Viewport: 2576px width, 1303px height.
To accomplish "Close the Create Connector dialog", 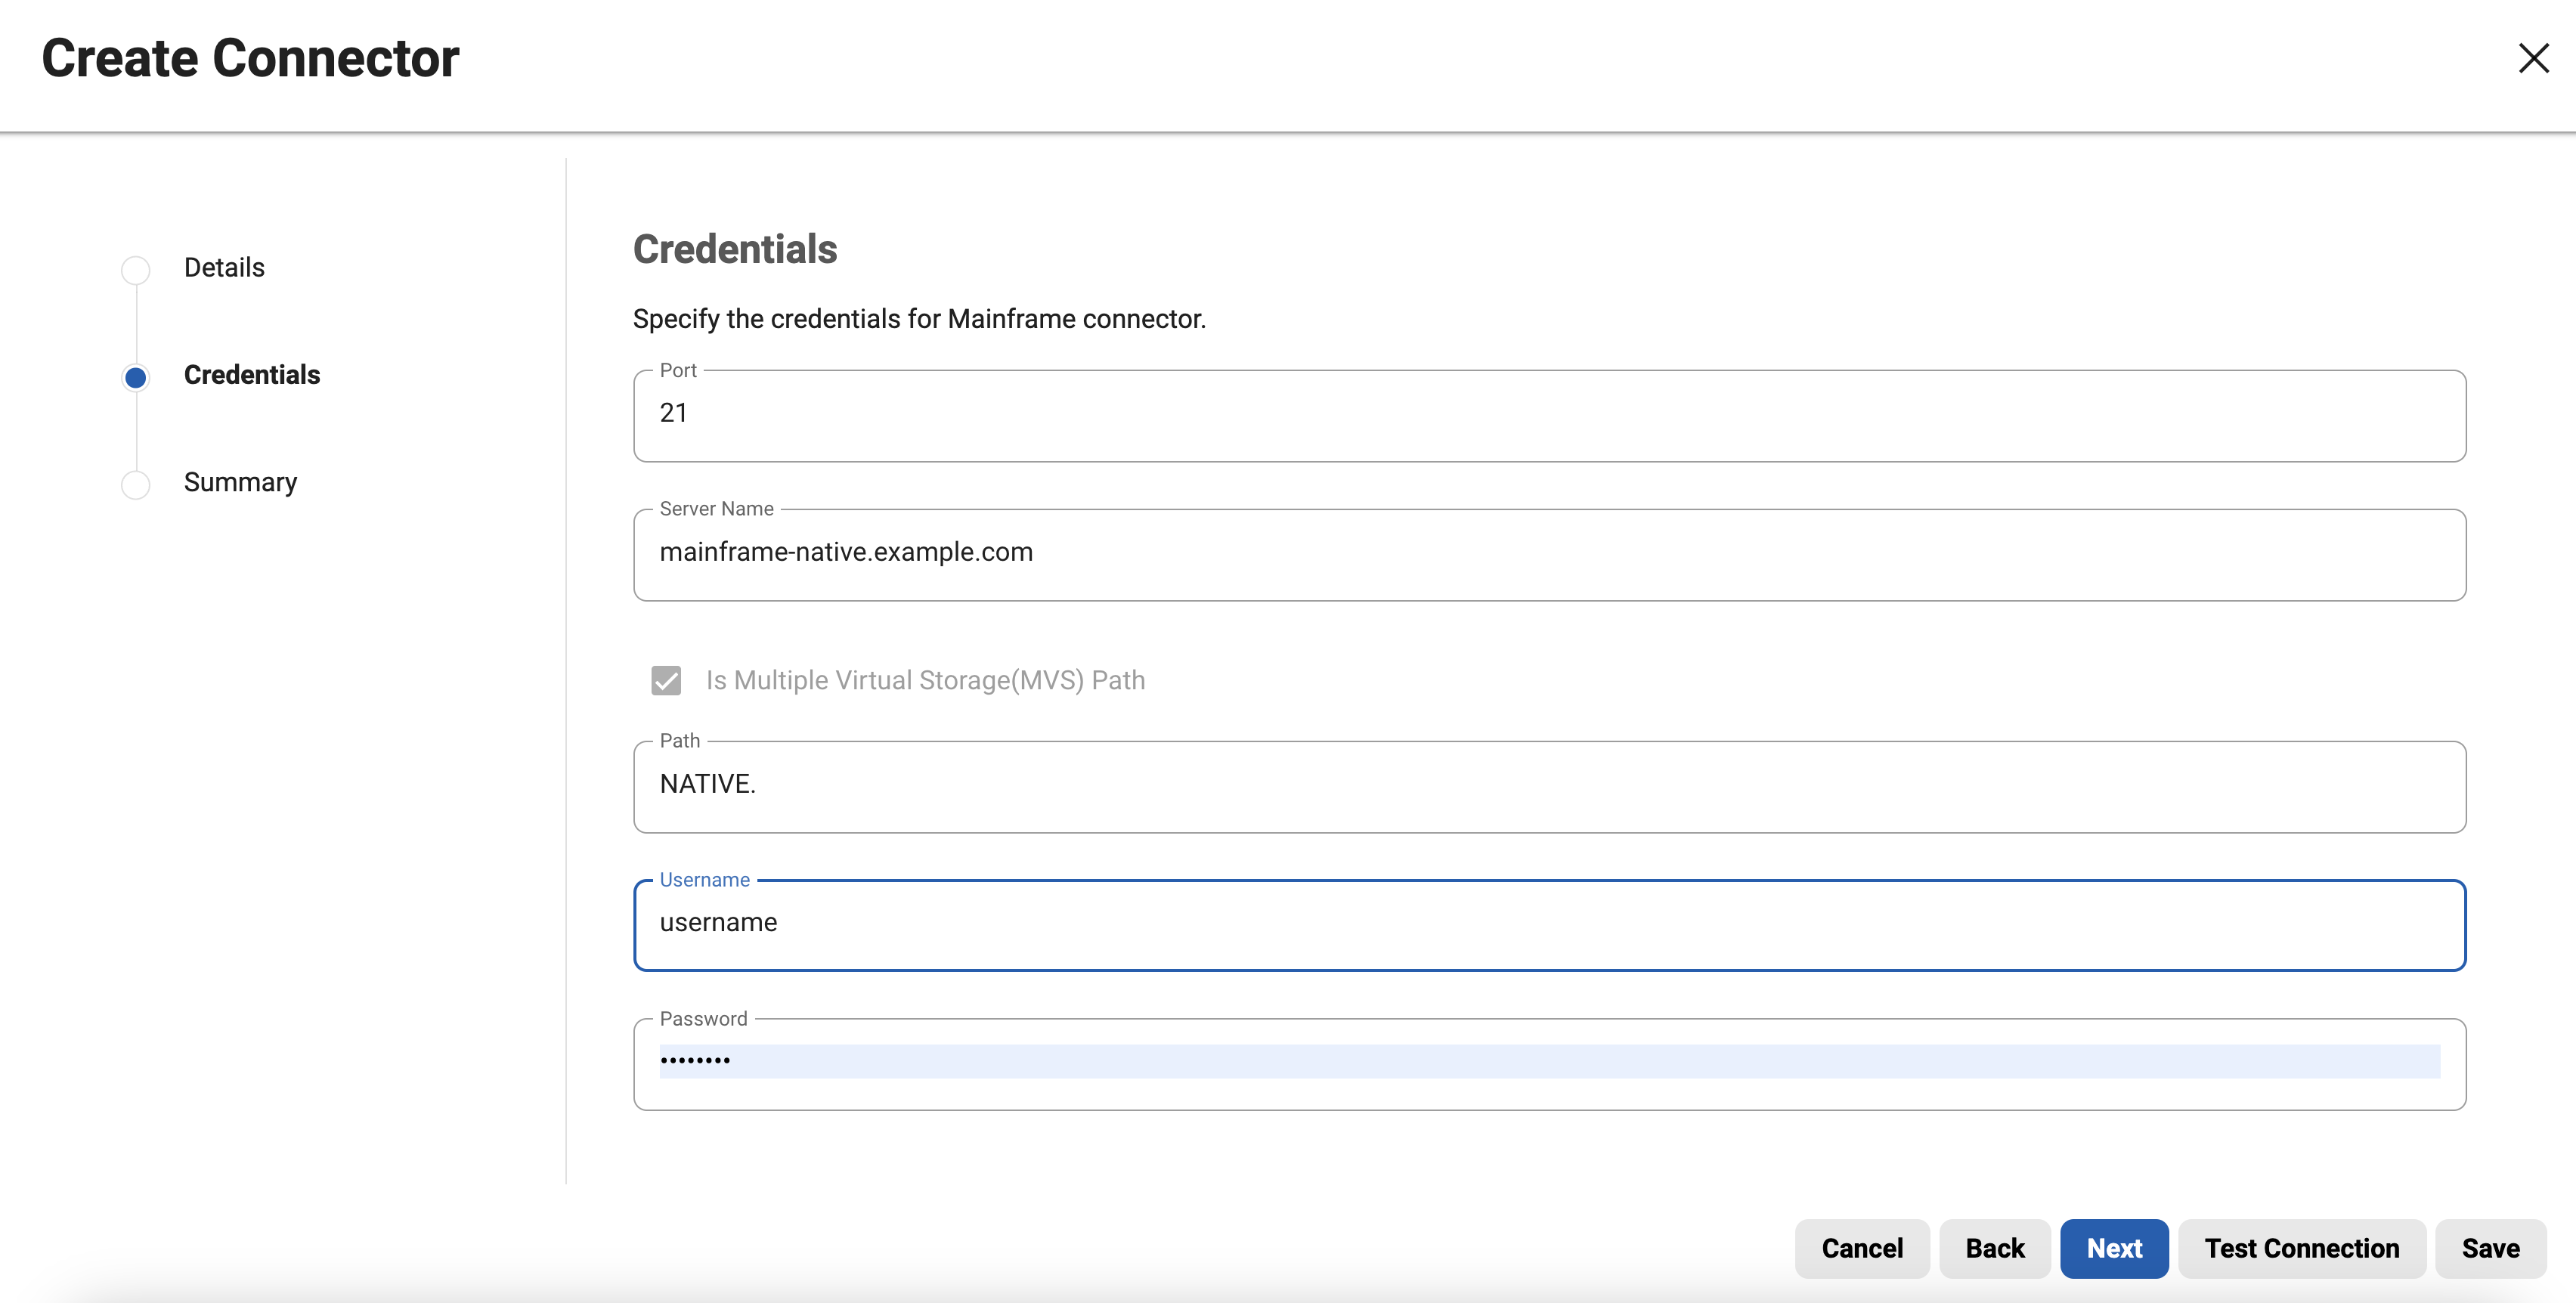I will pyautogui.click(x=2533, y=58).
